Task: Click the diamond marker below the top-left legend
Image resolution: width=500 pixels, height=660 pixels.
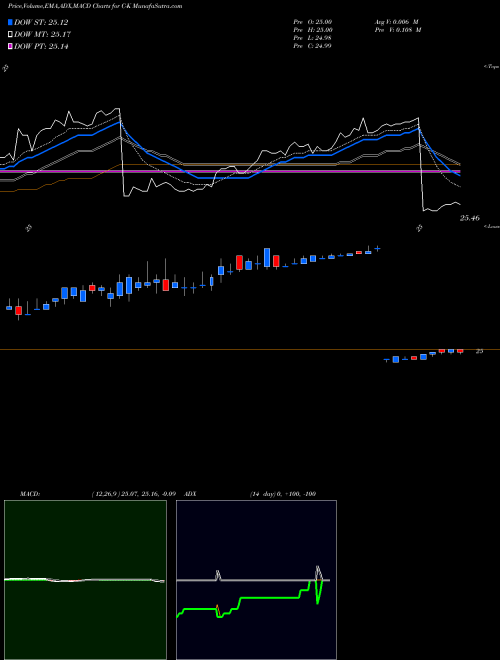Action: [x=5, y=68]
